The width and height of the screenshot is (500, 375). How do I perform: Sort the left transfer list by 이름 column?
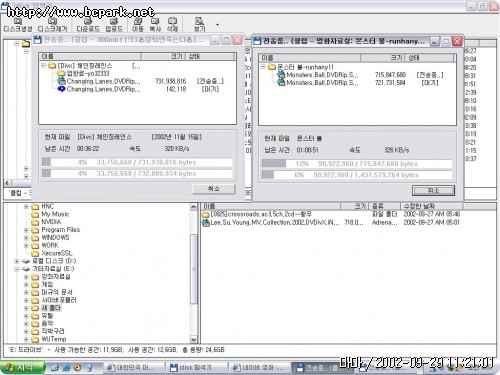90,56
